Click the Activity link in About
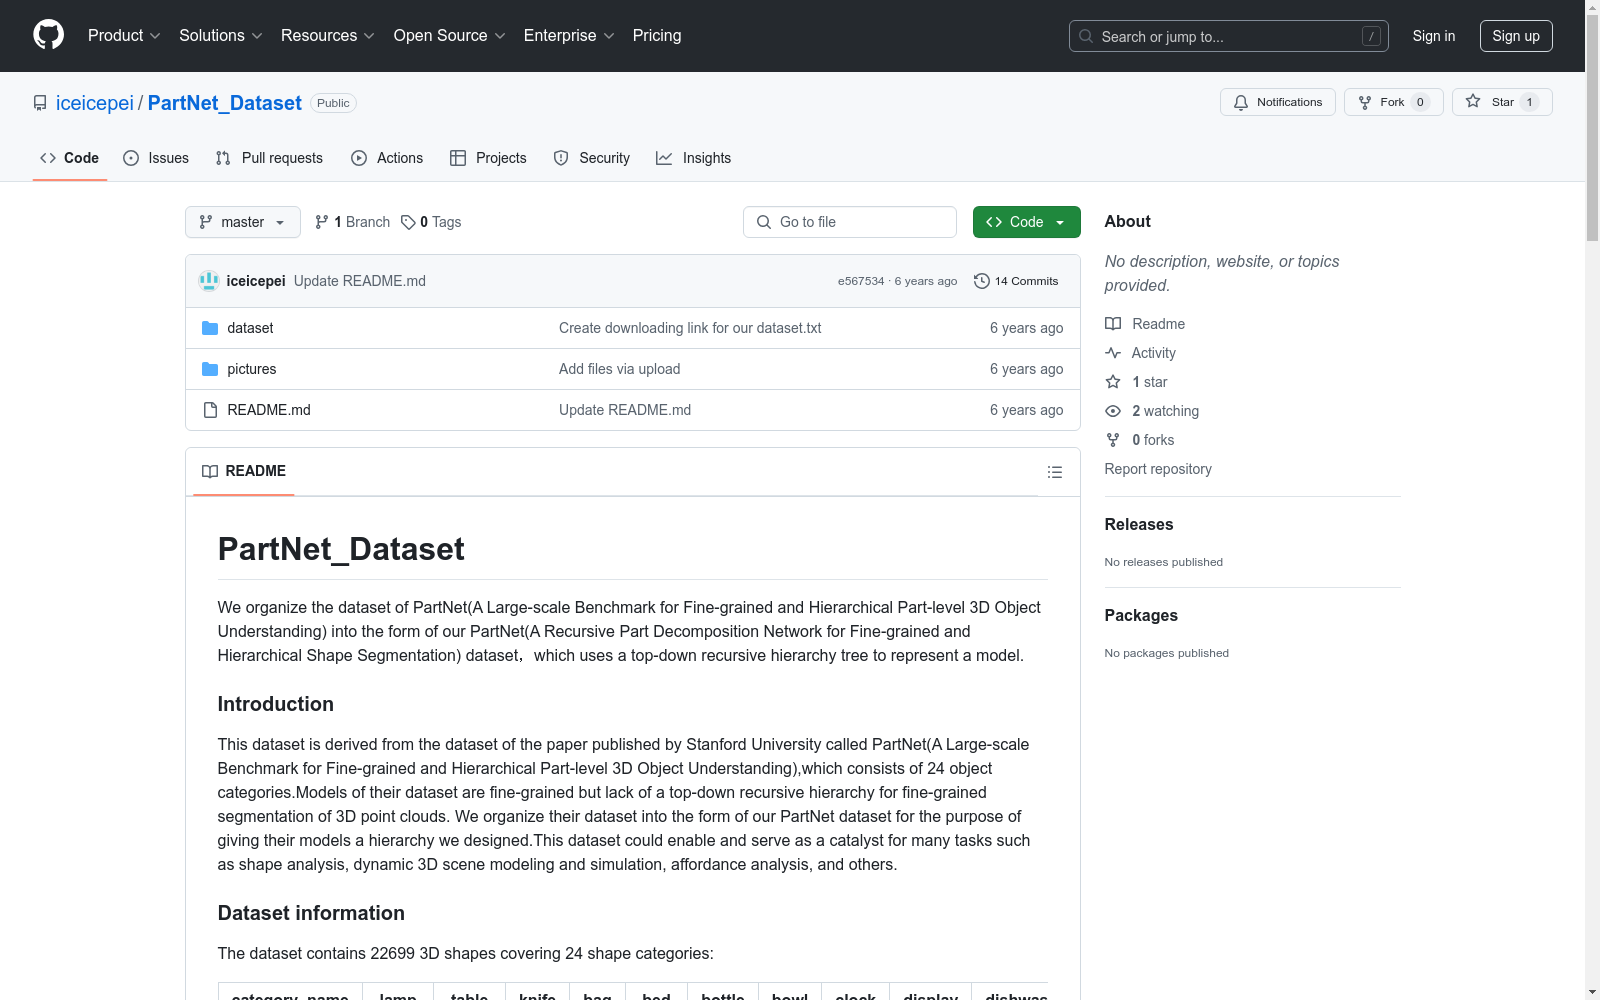Viewport: 1600px width, 1000px height. tap(1153, 353)
